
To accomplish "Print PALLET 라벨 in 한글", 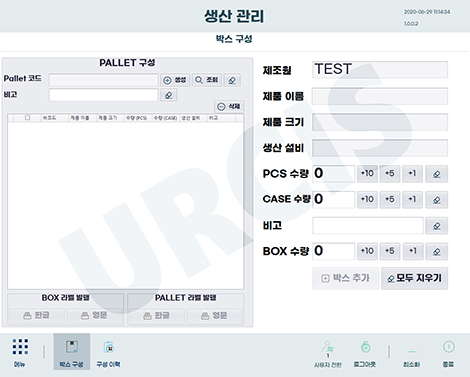I will point(157,315).
